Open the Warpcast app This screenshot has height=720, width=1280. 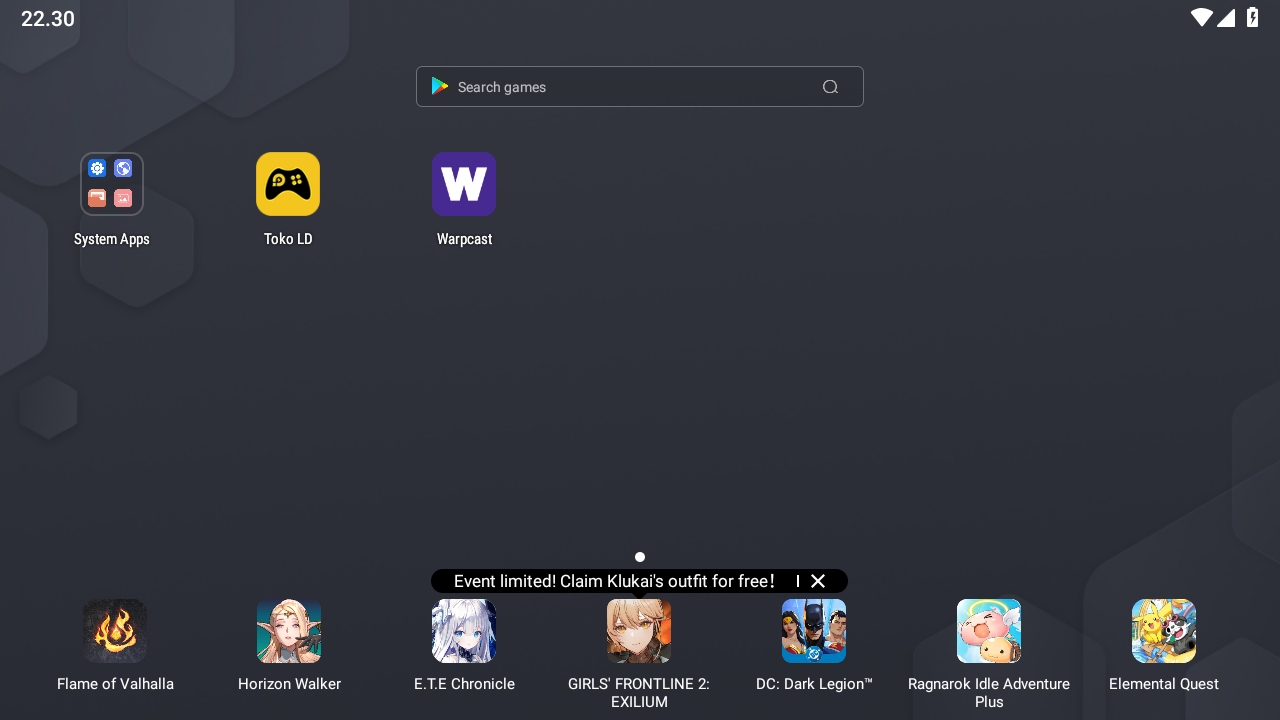(464, 184)
